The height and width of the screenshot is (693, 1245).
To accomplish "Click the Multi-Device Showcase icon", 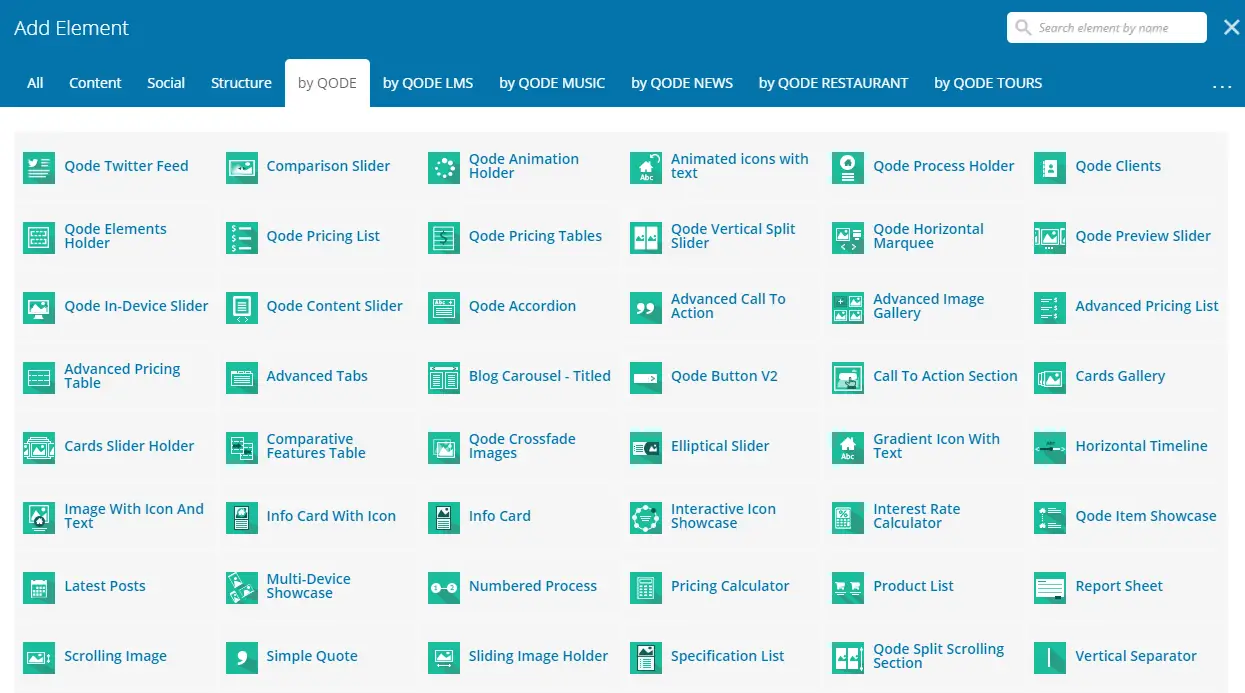I will [x=241, y=587].
